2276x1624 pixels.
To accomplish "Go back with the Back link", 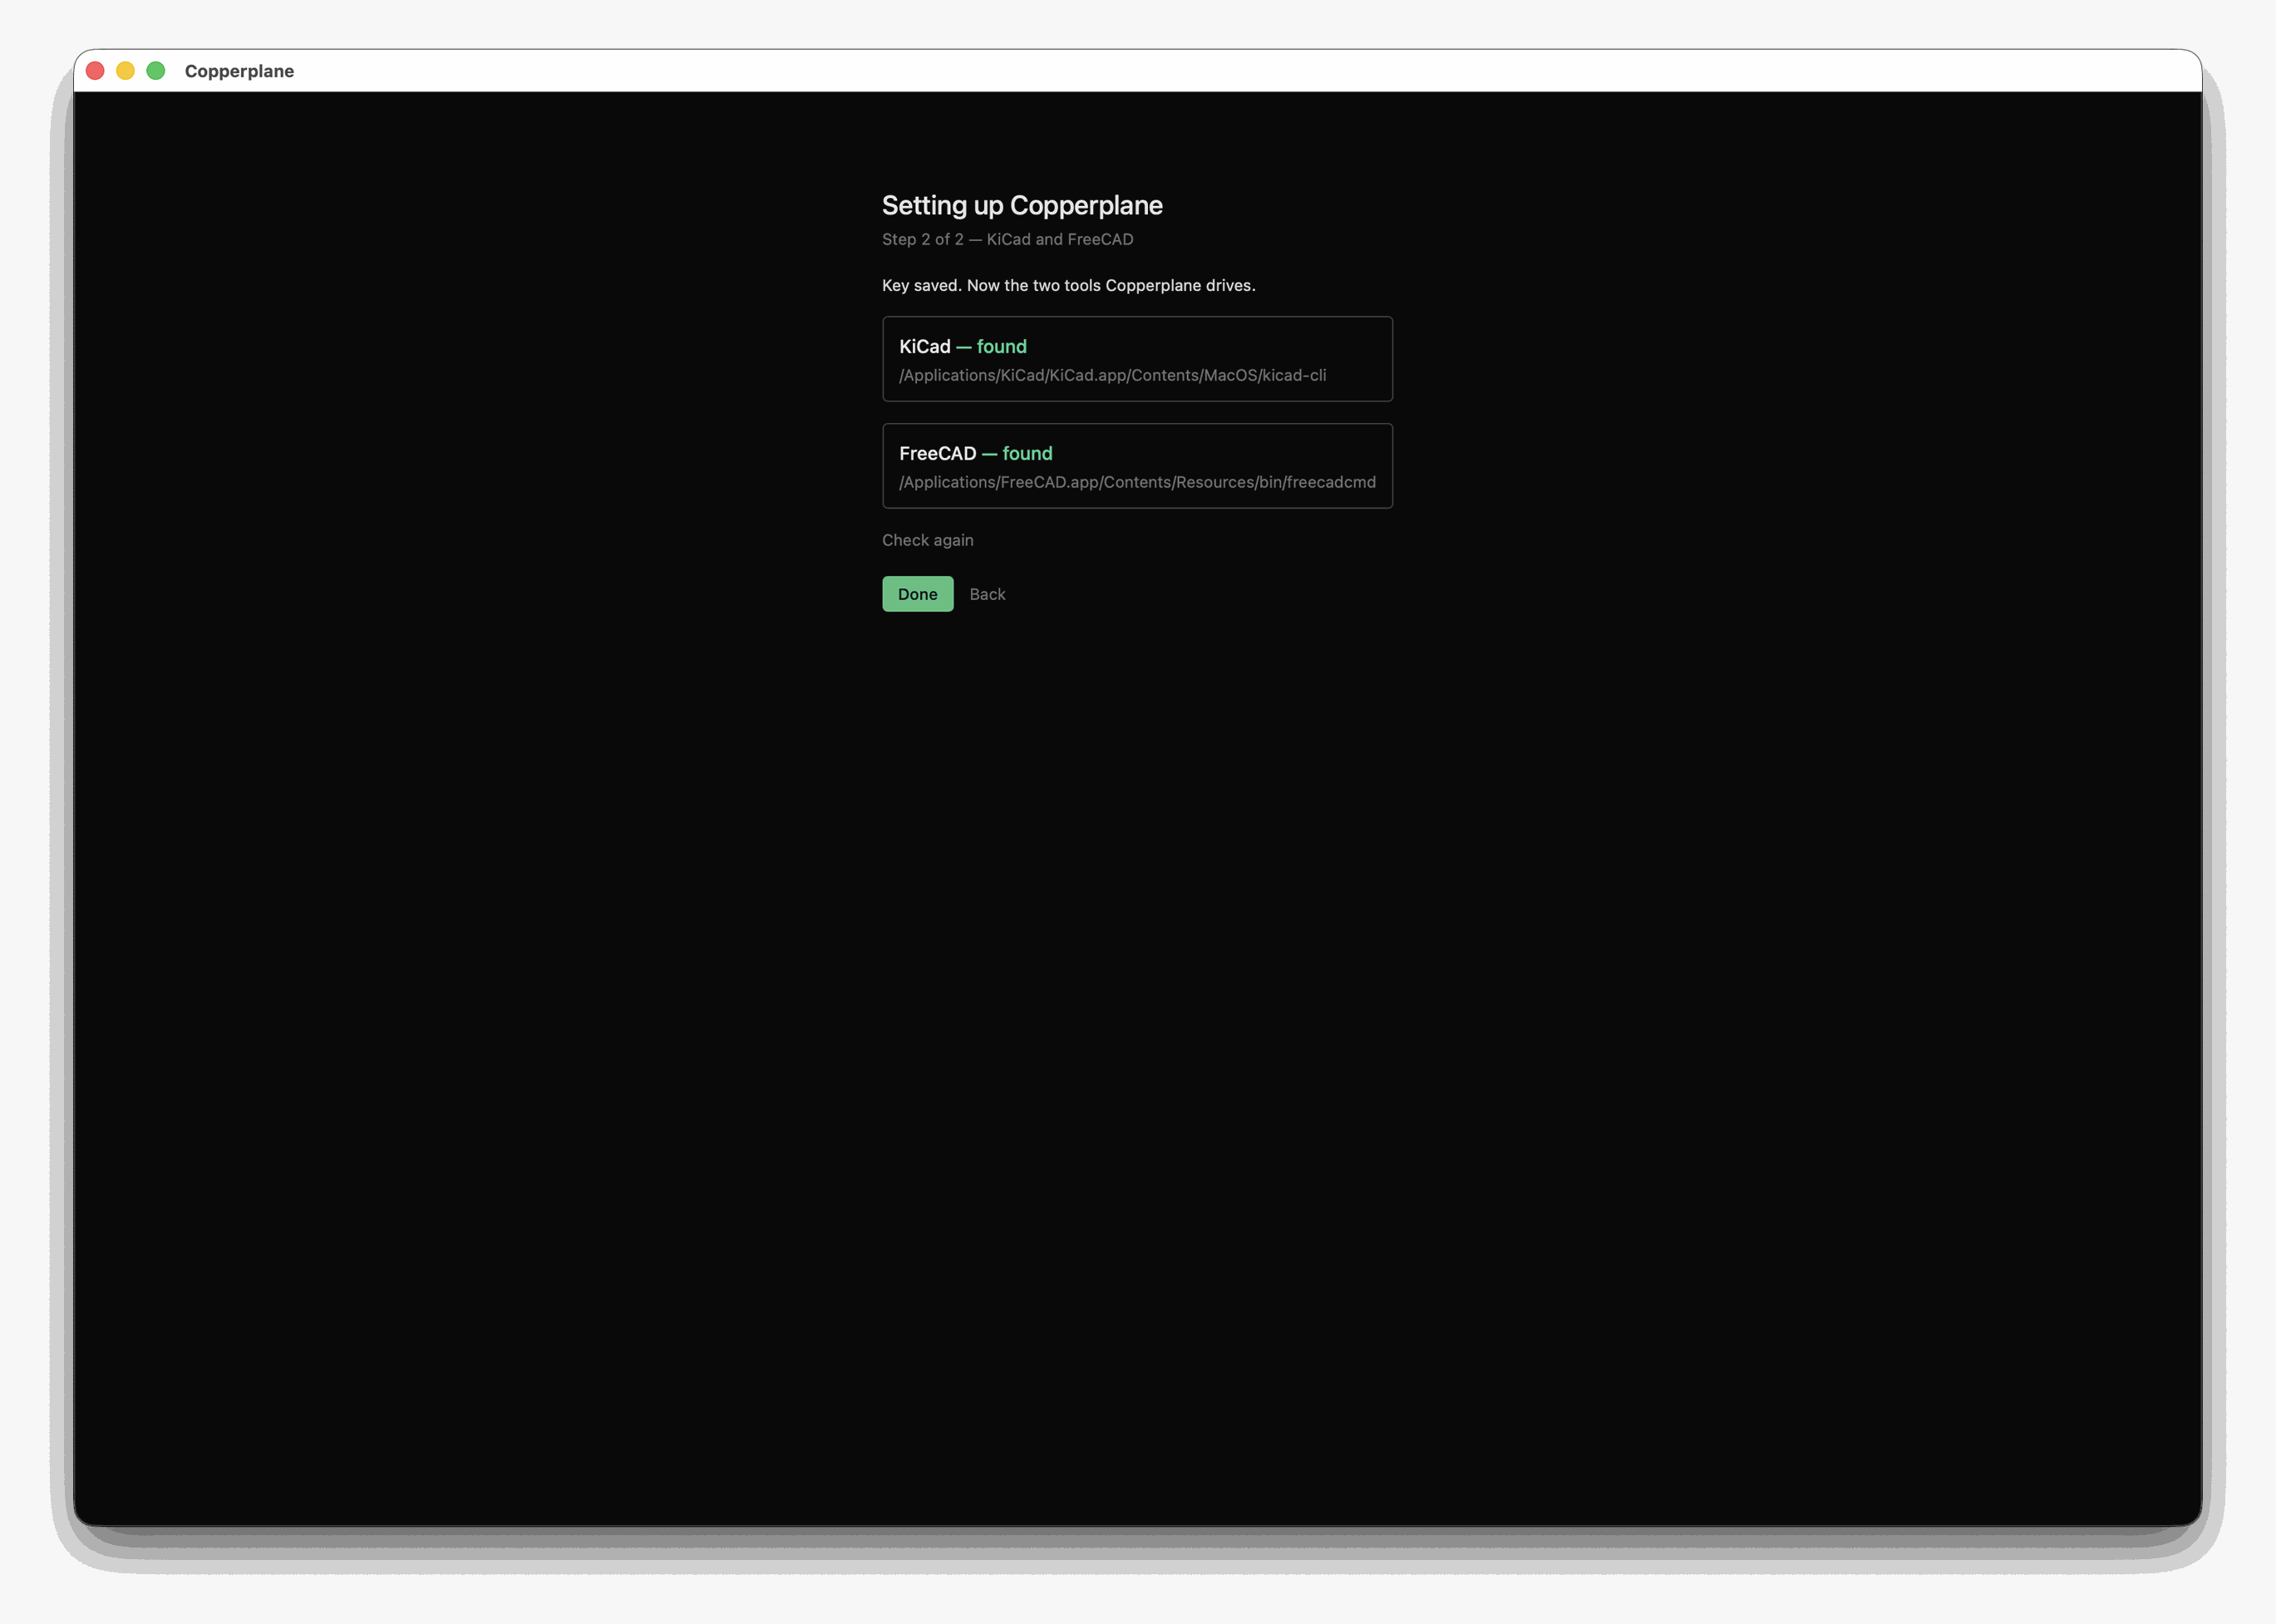I will [987, 594].
